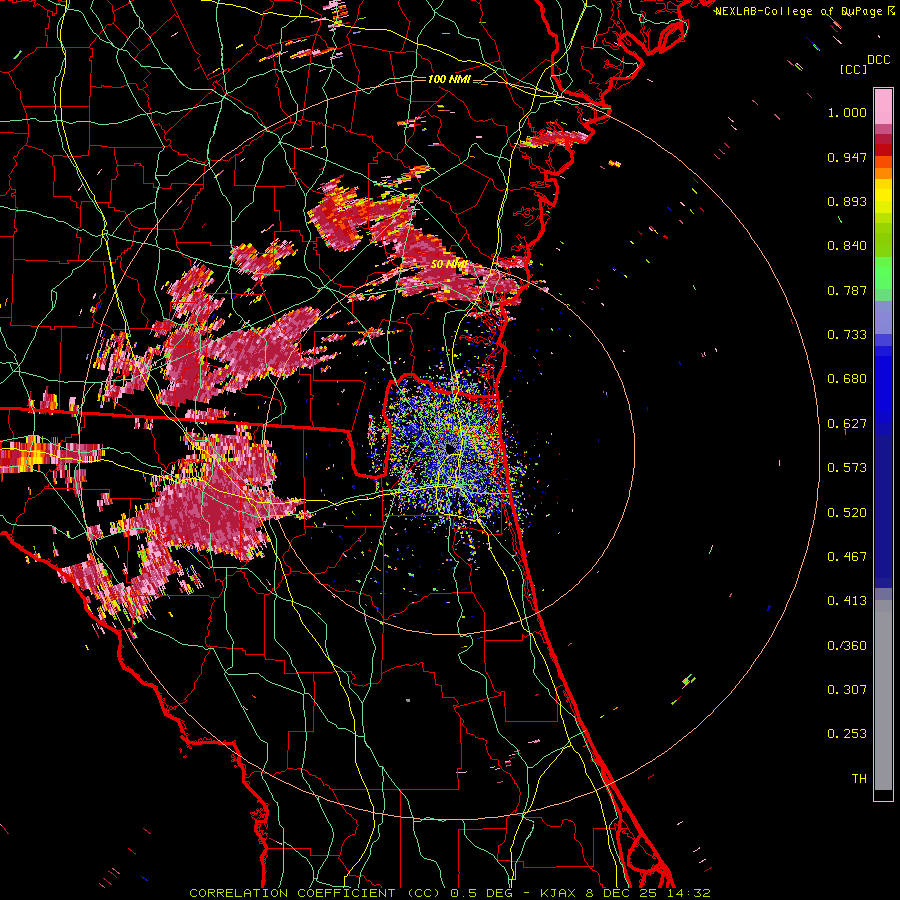Viewport: 900px width, 900px height.
Task: Select the 0.787 scale value
Action: click(847, 290)
